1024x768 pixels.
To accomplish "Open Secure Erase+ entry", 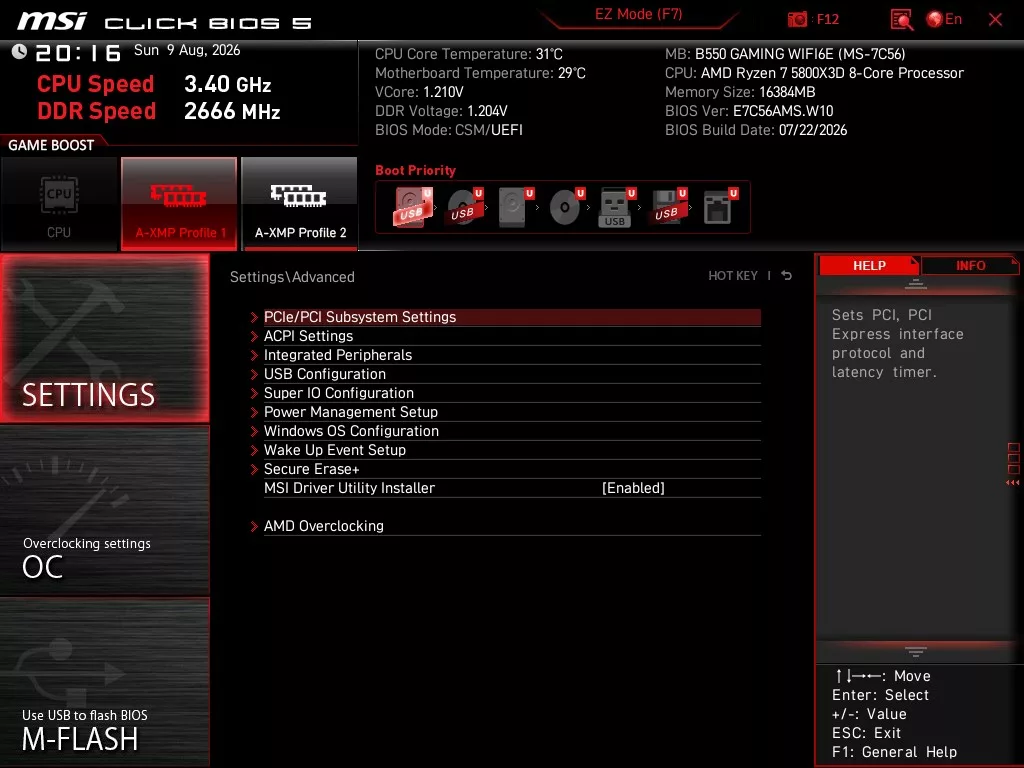I will coord(512,468).
